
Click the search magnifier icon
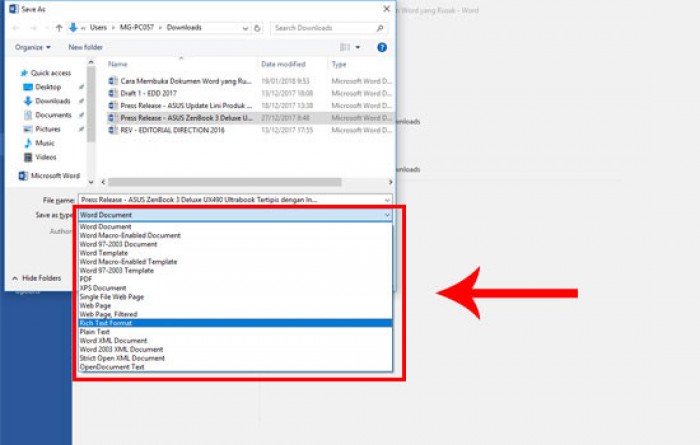380,28
